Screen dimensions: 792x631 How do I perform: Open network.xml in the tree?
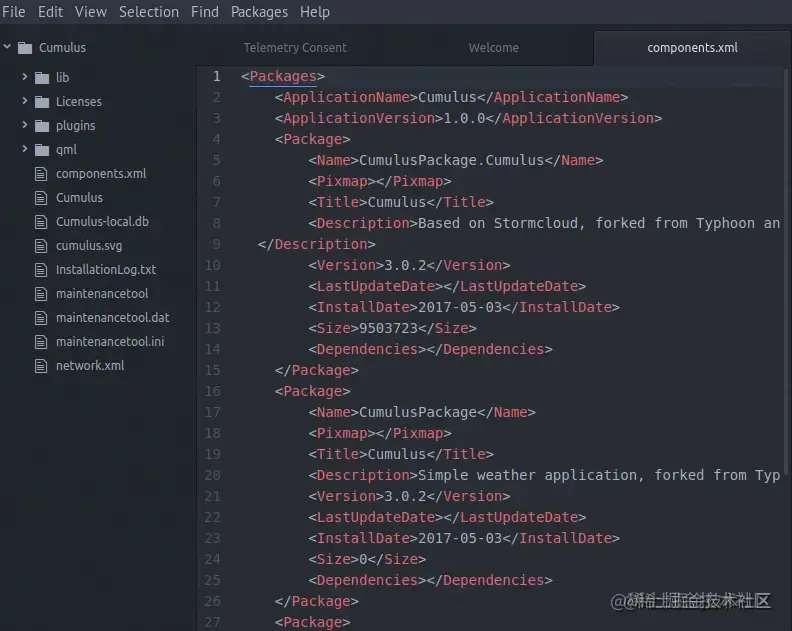pyautogui.click(x=90, y=366)
